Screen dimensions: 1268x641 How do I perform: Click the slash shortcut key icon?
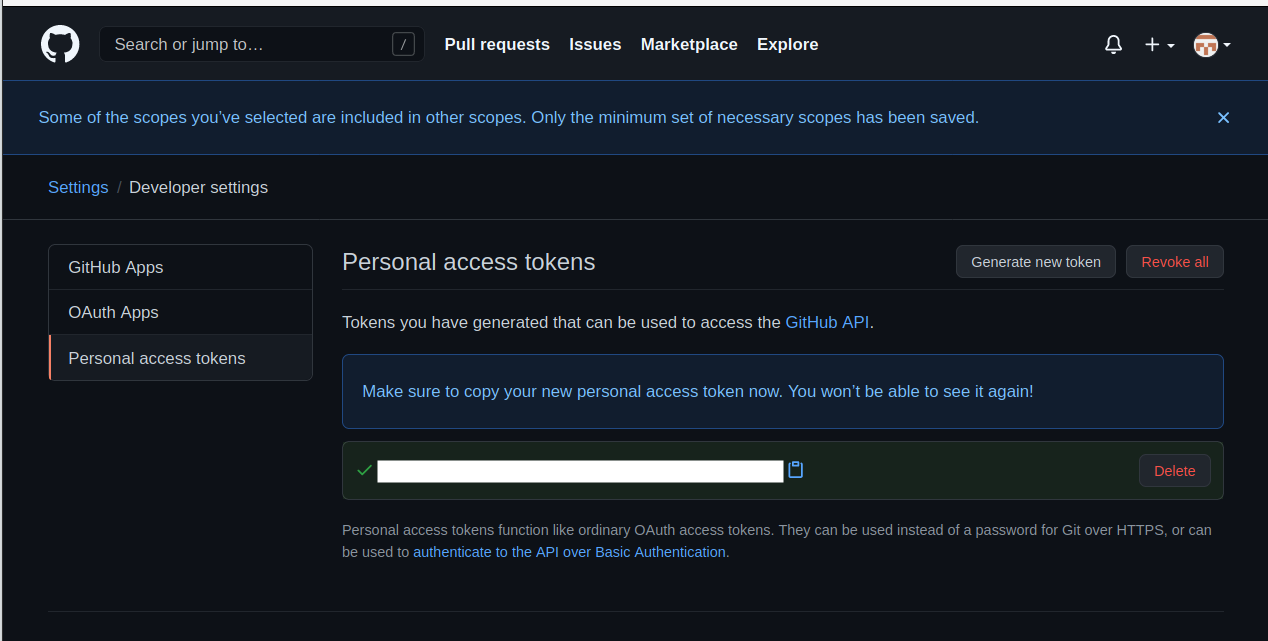pyautogui.click(x=403, y=44)
